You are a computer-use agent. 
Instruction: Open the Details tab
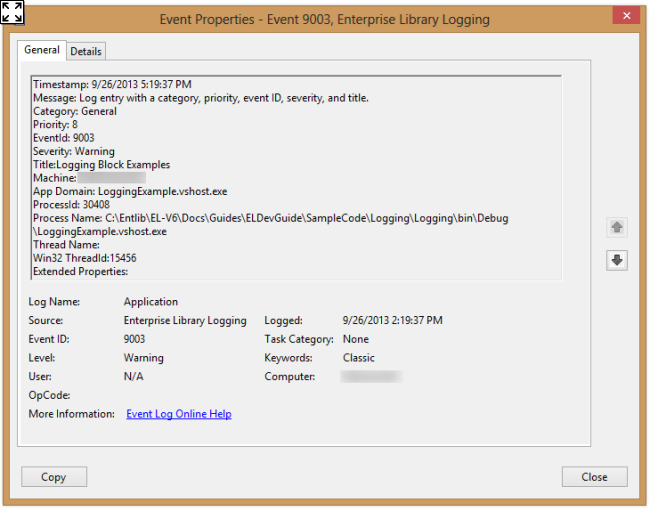click(x=86, y=51)
